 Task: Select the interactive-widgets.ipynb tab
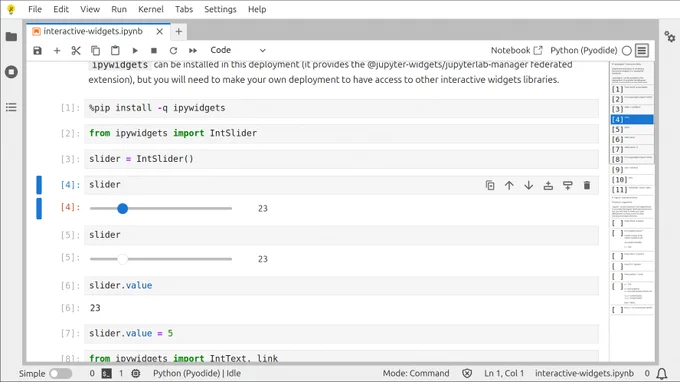click(93, 31)
